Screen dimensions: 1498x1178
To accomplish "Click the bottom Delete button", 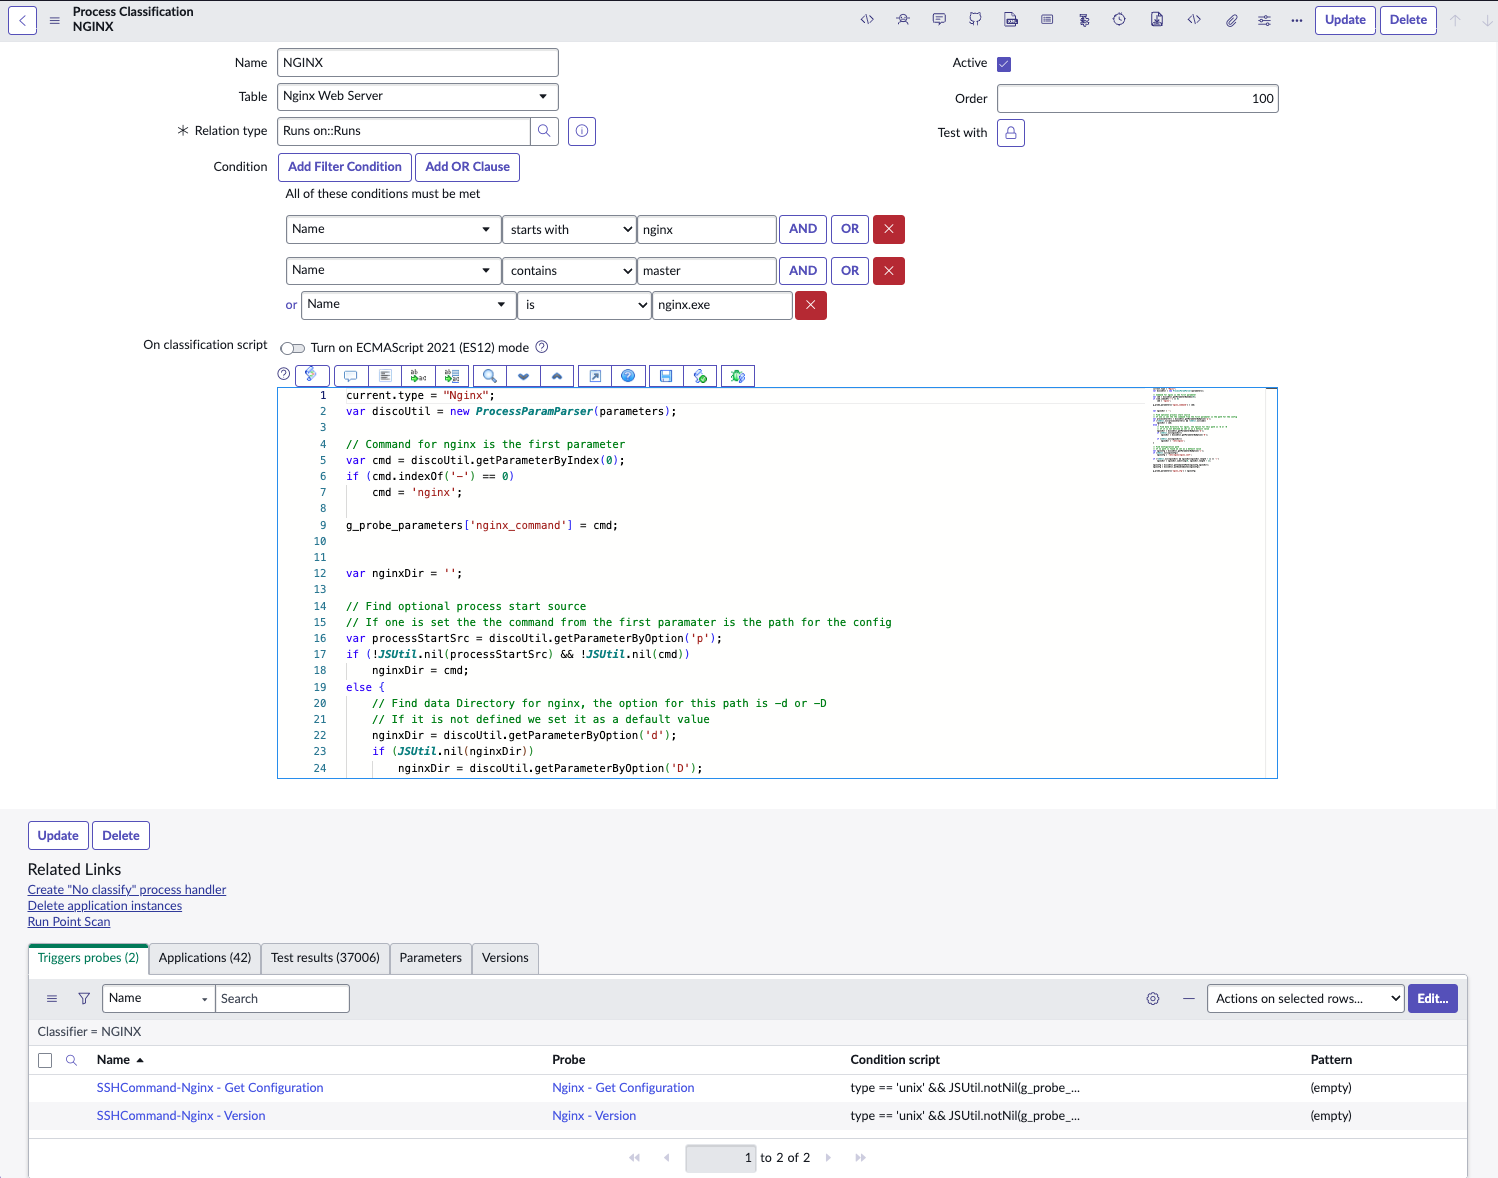I will coord(121,836).
